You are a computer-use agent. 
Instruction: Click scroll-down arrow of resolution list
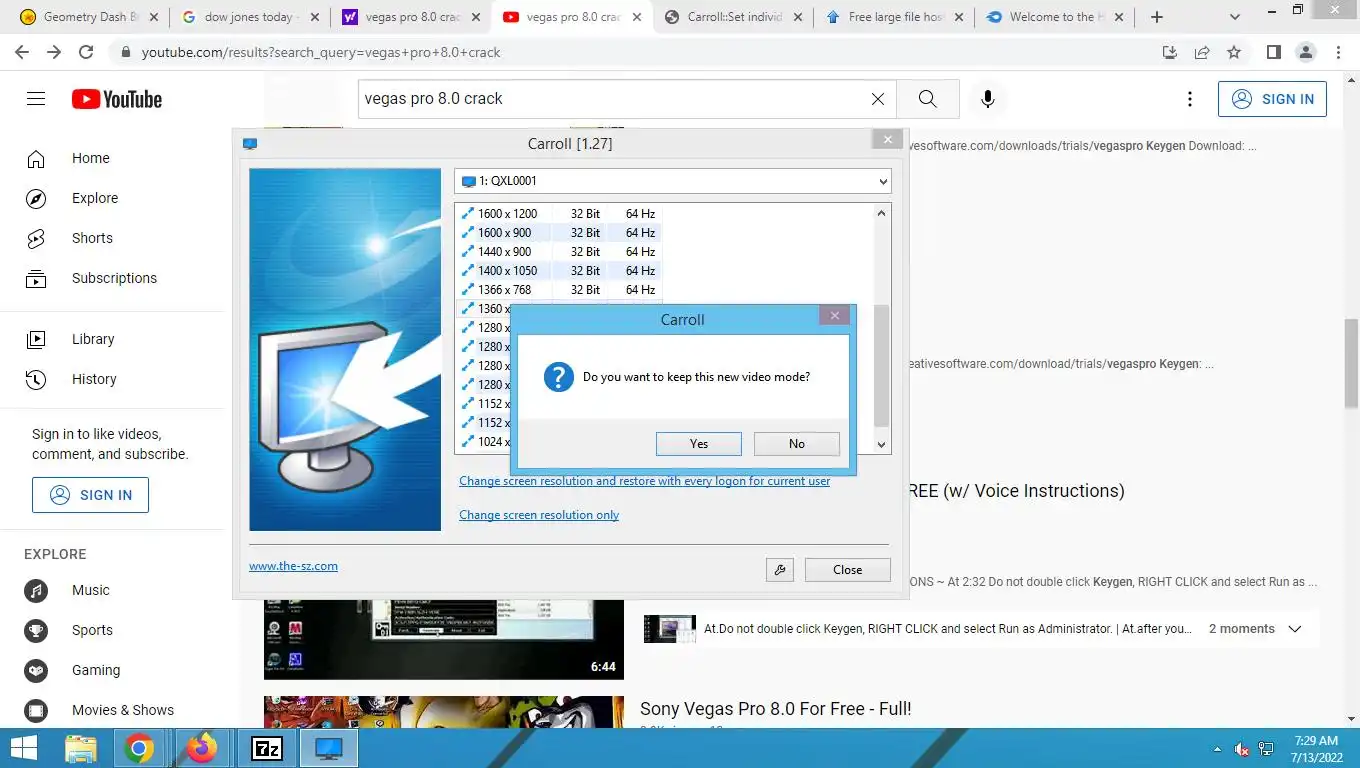click(881, 444)
